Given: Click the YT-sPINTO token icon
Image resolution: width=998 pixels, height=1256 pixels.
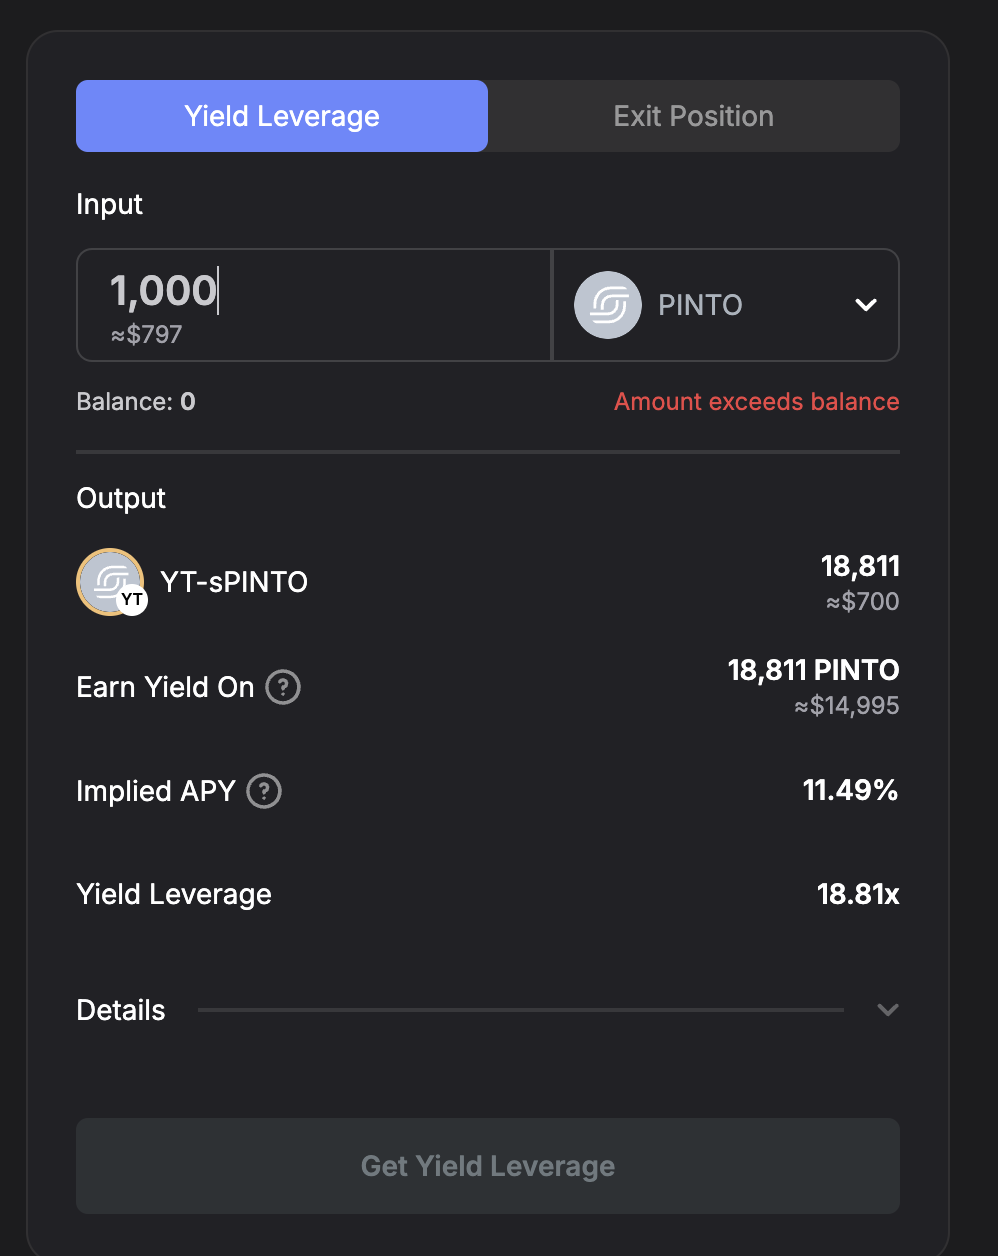Looking at the screenshot, I should click(x=109, y=581).
